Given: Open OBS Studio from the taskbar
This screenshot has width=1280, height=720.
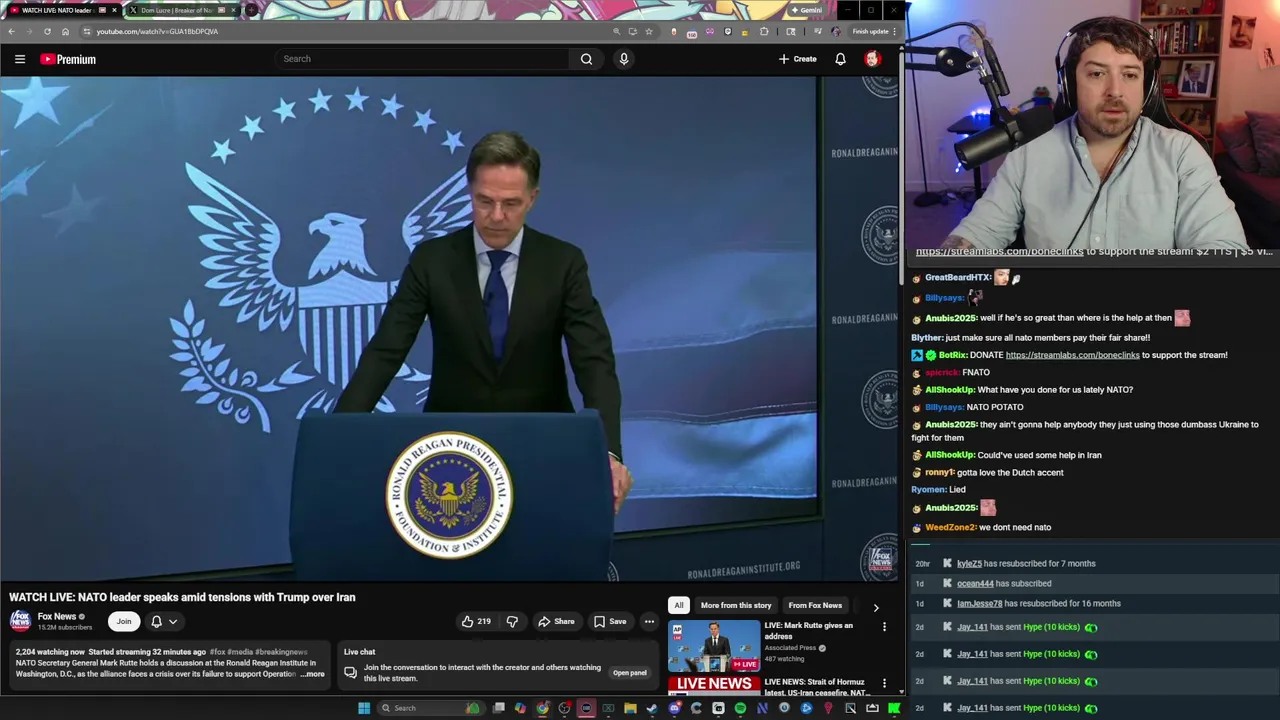Looking at the screenshot, I should pos(565,708).
